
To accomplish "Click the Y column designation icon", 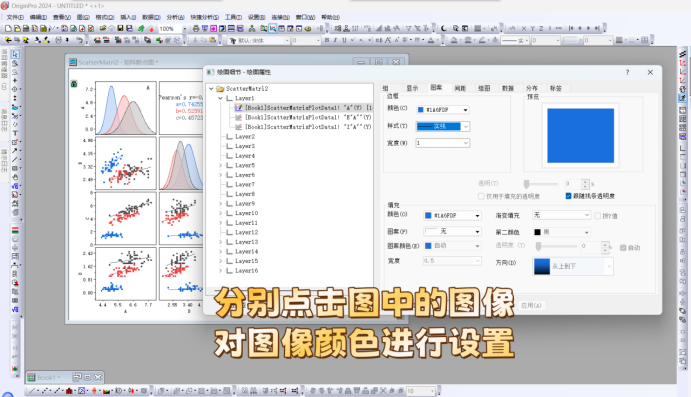I will coord(532,29).
